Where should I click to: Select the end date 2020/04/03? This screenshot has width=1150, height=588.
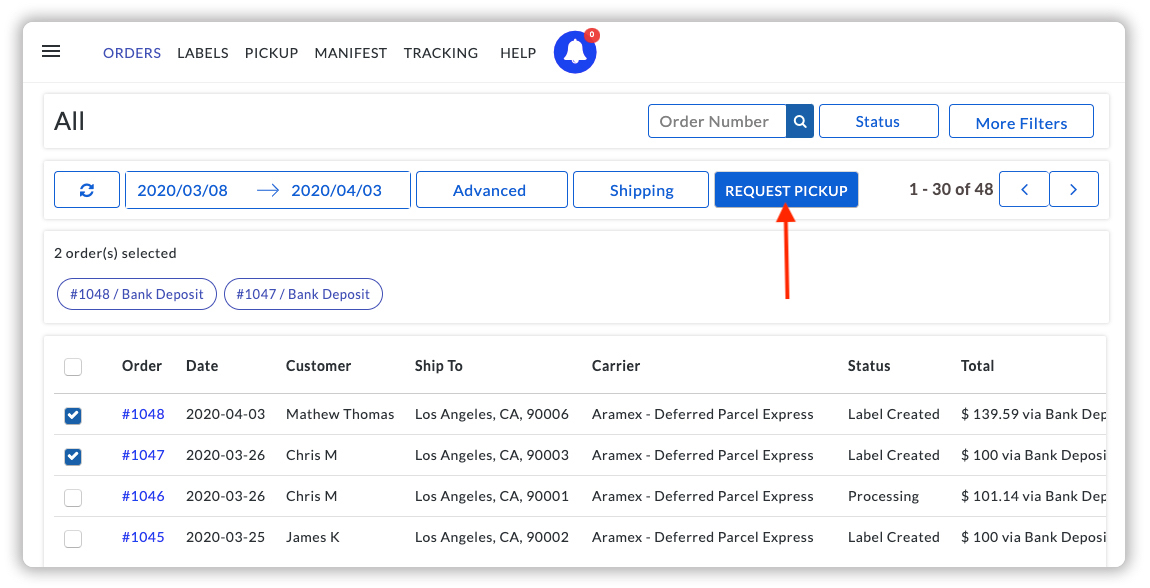[337, 191]
